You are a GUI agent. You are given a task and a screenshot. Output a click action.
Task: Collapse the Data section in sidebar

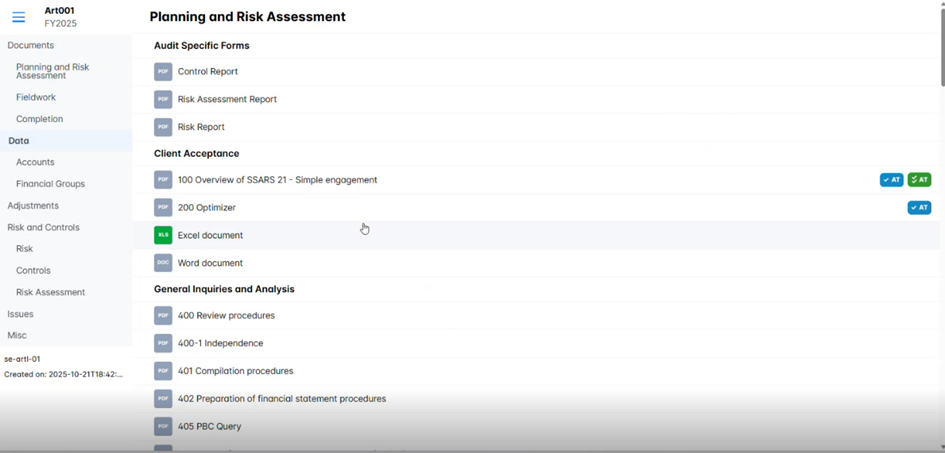coord(19,141)
